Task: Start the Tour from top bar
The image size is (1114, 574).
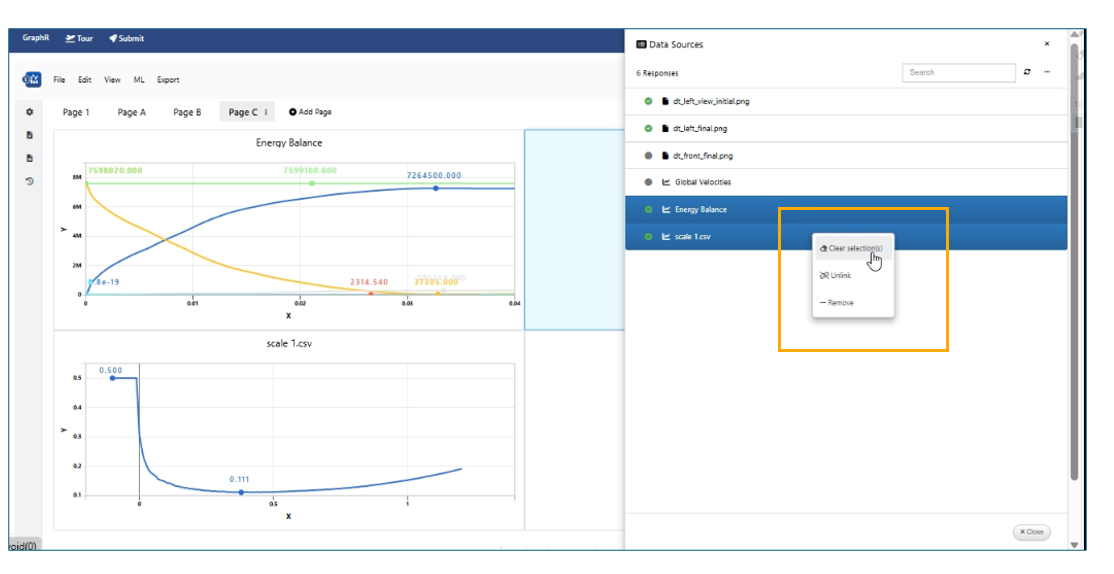Action: tap(79, 38)
